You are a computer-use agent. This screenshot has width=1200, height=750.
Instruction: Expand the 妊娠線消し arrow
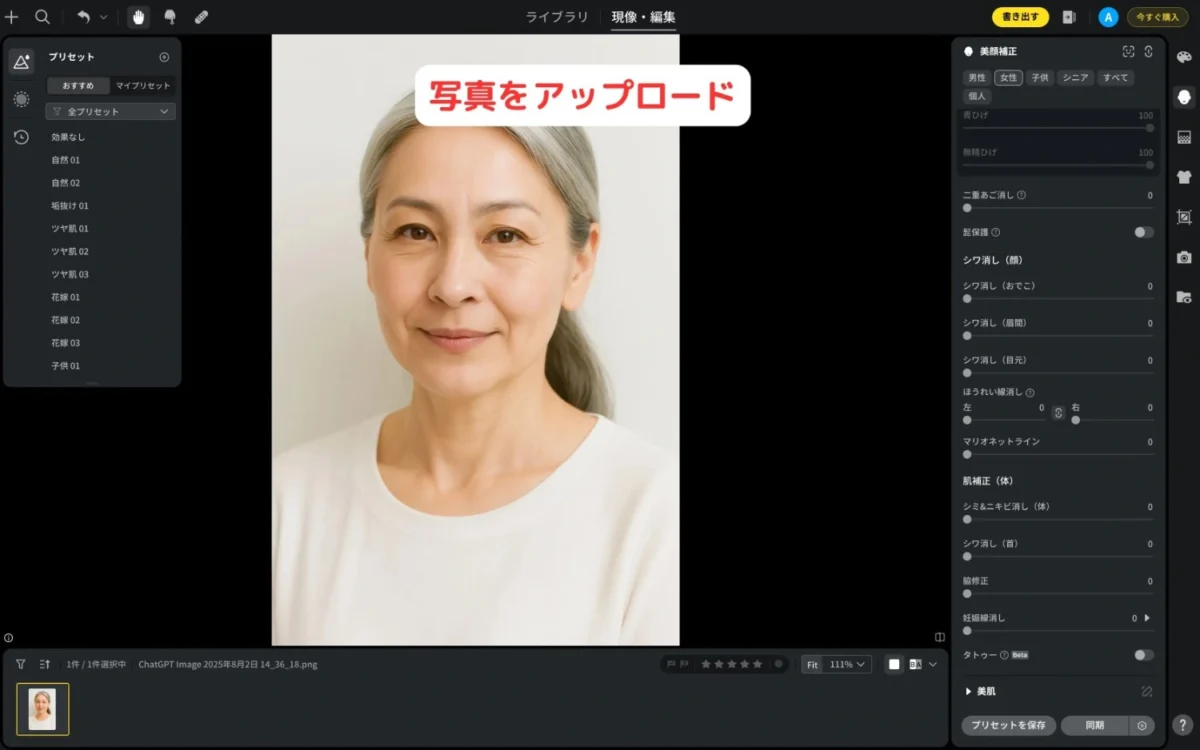(x=1147, y=618)
